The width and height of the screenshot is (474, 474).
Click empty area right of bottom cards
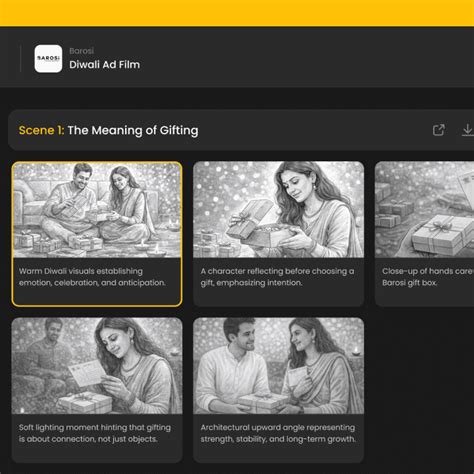point(420,390)
